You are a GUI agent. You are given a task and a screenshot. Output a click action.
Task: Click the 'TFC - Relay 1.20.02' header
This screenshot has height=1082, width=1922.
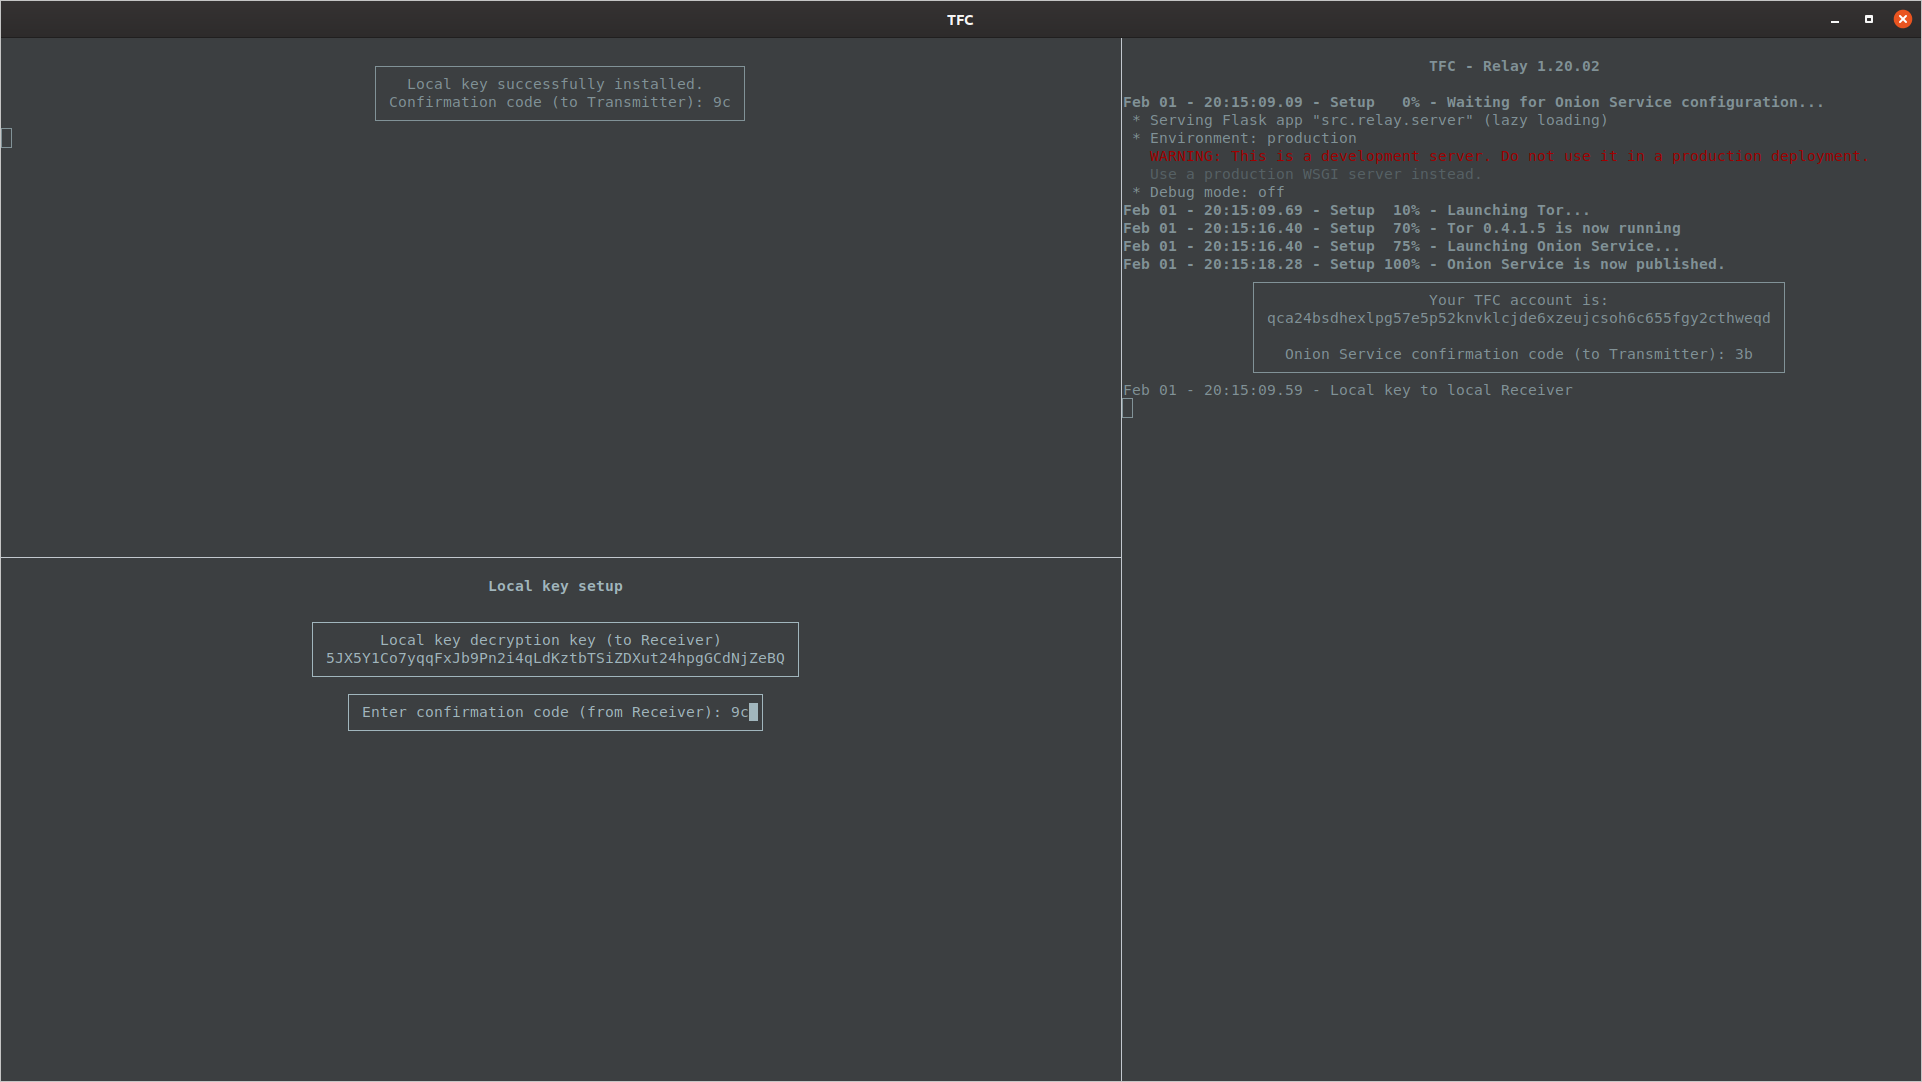1513,66
